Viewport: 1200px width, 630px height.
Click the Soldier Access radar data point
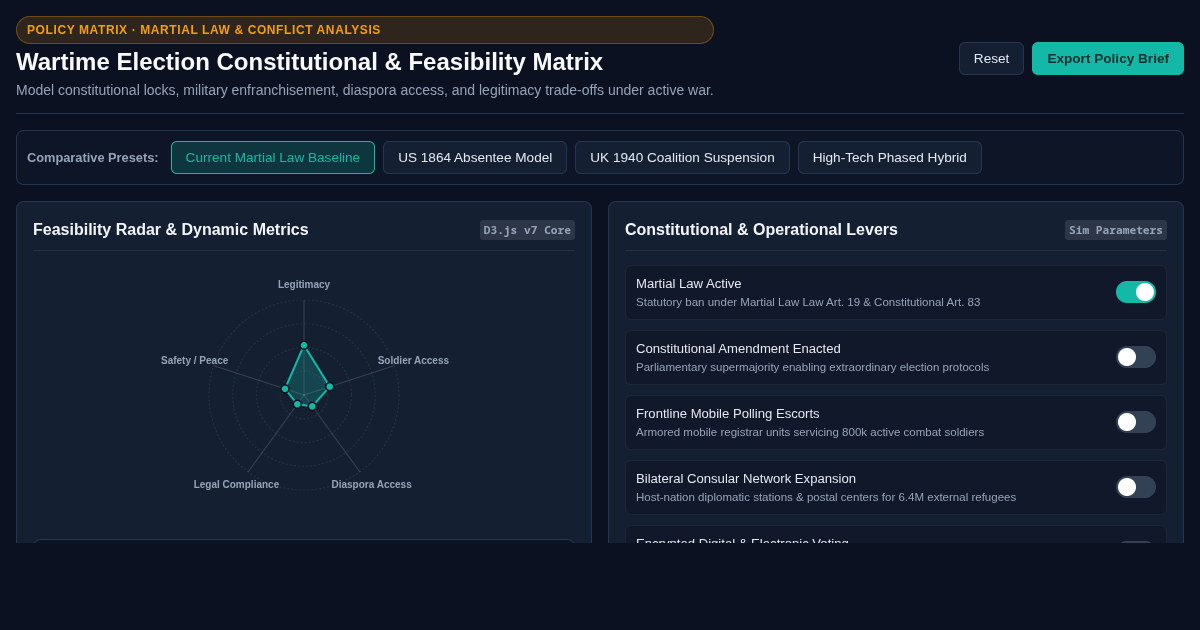[x=329, y=387]
